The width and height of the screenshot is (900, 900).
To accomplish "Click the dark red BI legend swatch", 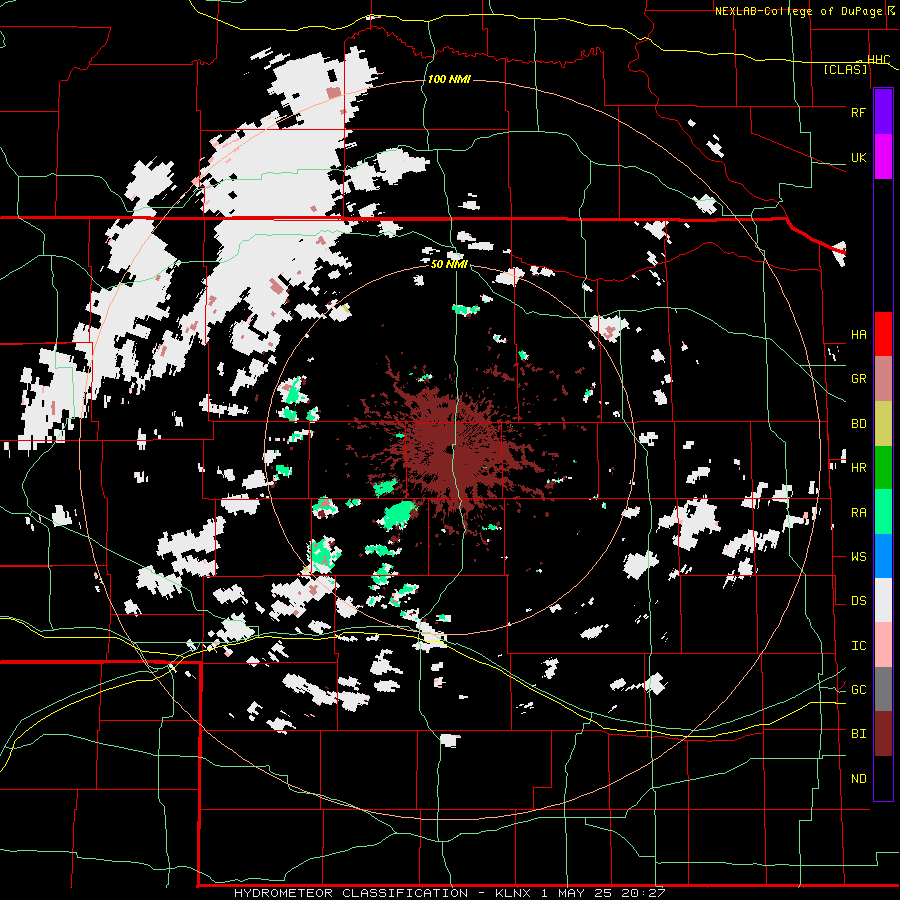I will [x=883, y=734].
